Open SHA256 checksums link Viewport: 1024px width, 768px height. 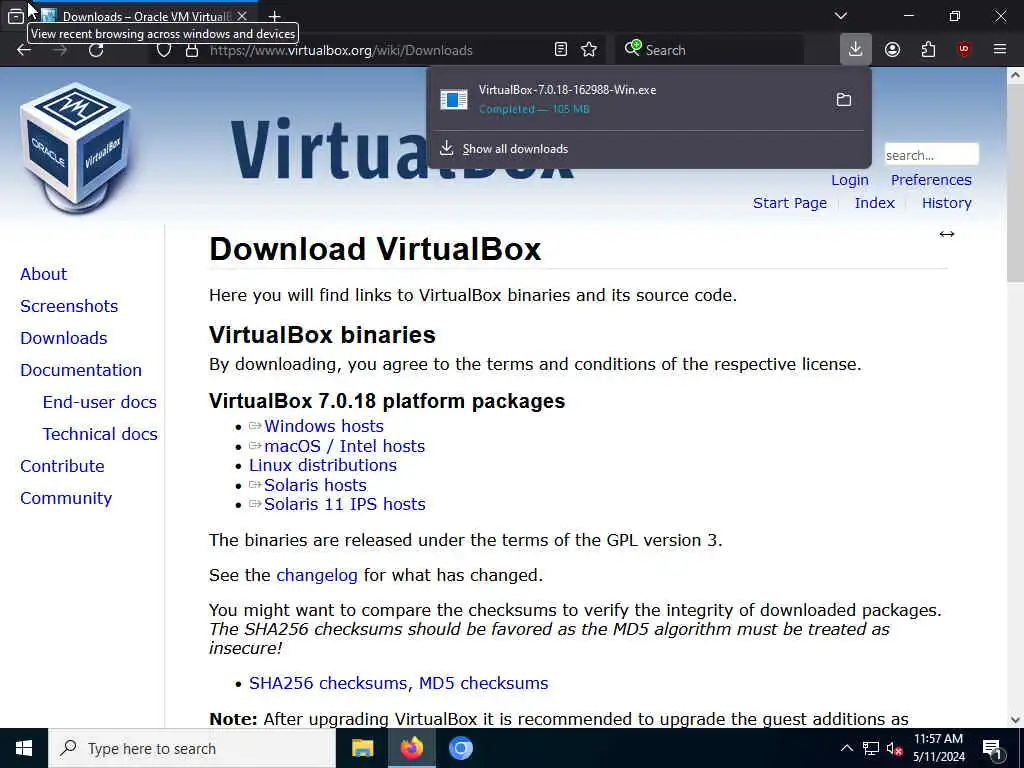(328, 683)
